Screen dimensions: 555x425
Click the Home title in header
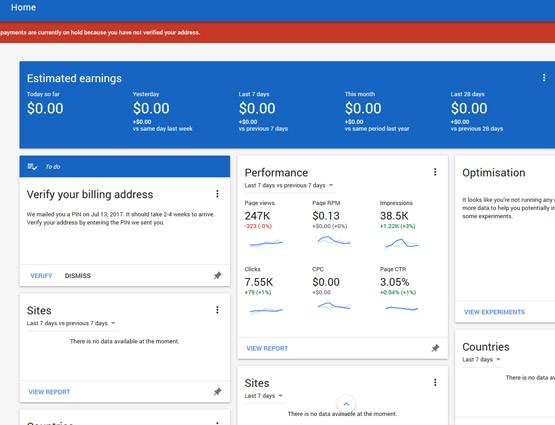[x=23, y=7]
